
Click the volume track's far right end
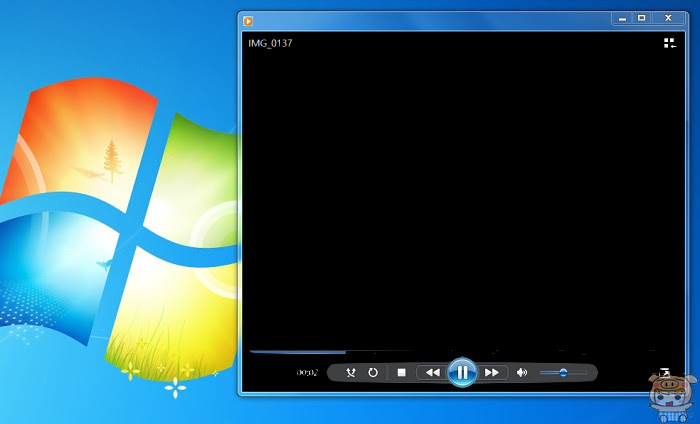[585, 372]
